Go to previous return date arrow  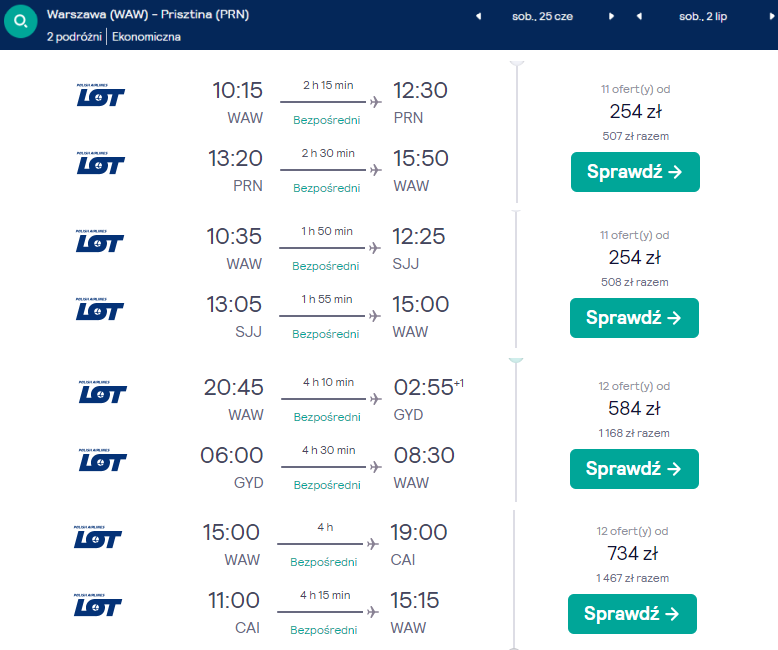click(639, 16)
